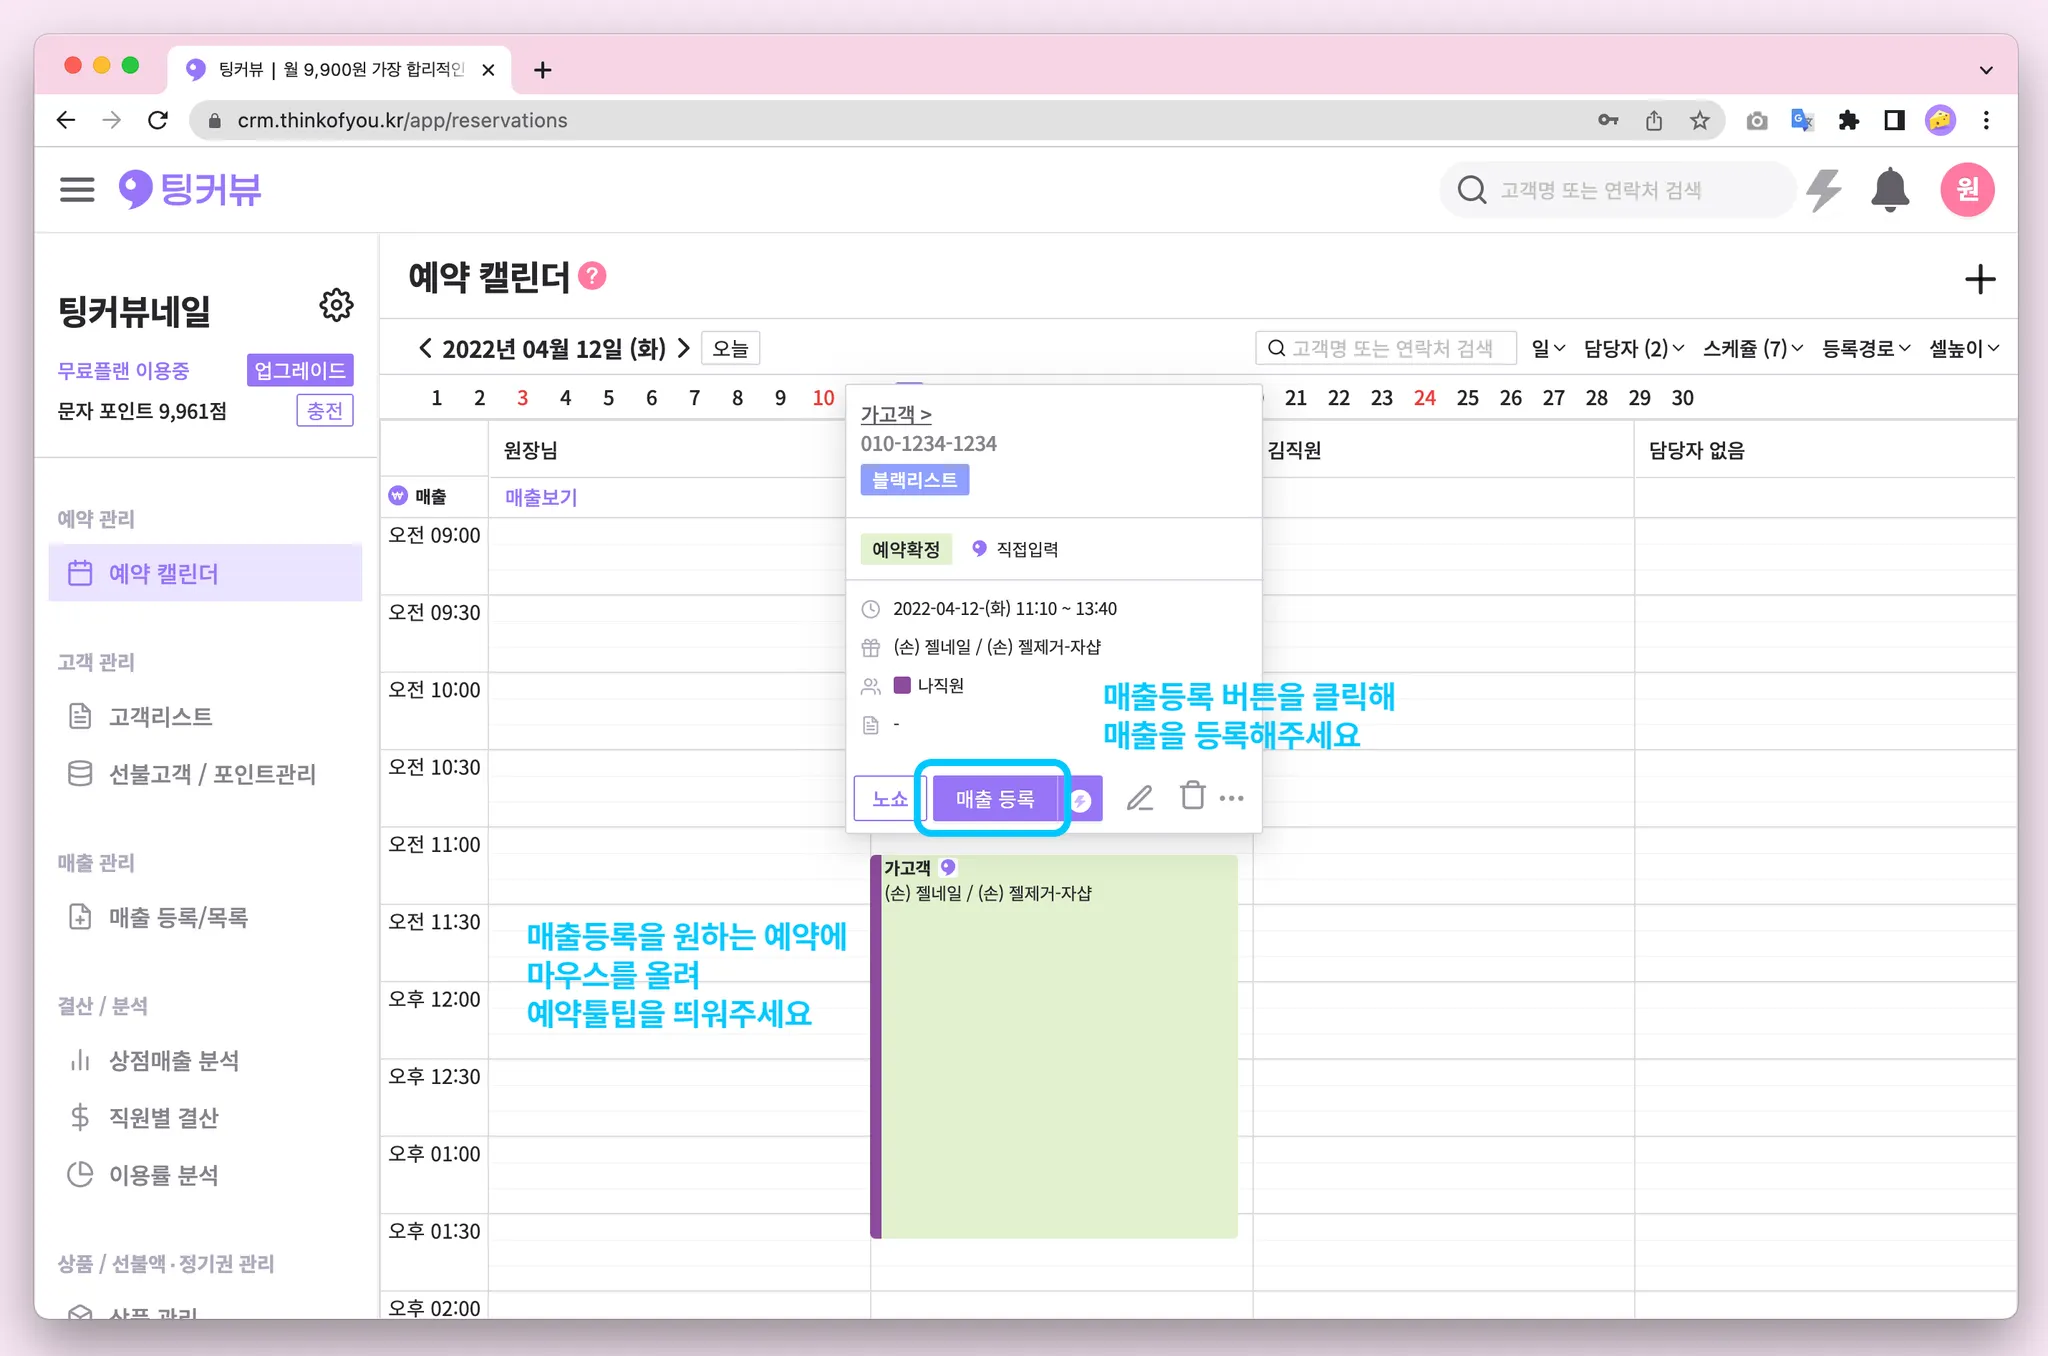The height and width of the screenshot is (1356, 2048).
Task: Click the calendar customer search field
Action: [1386, 348]
